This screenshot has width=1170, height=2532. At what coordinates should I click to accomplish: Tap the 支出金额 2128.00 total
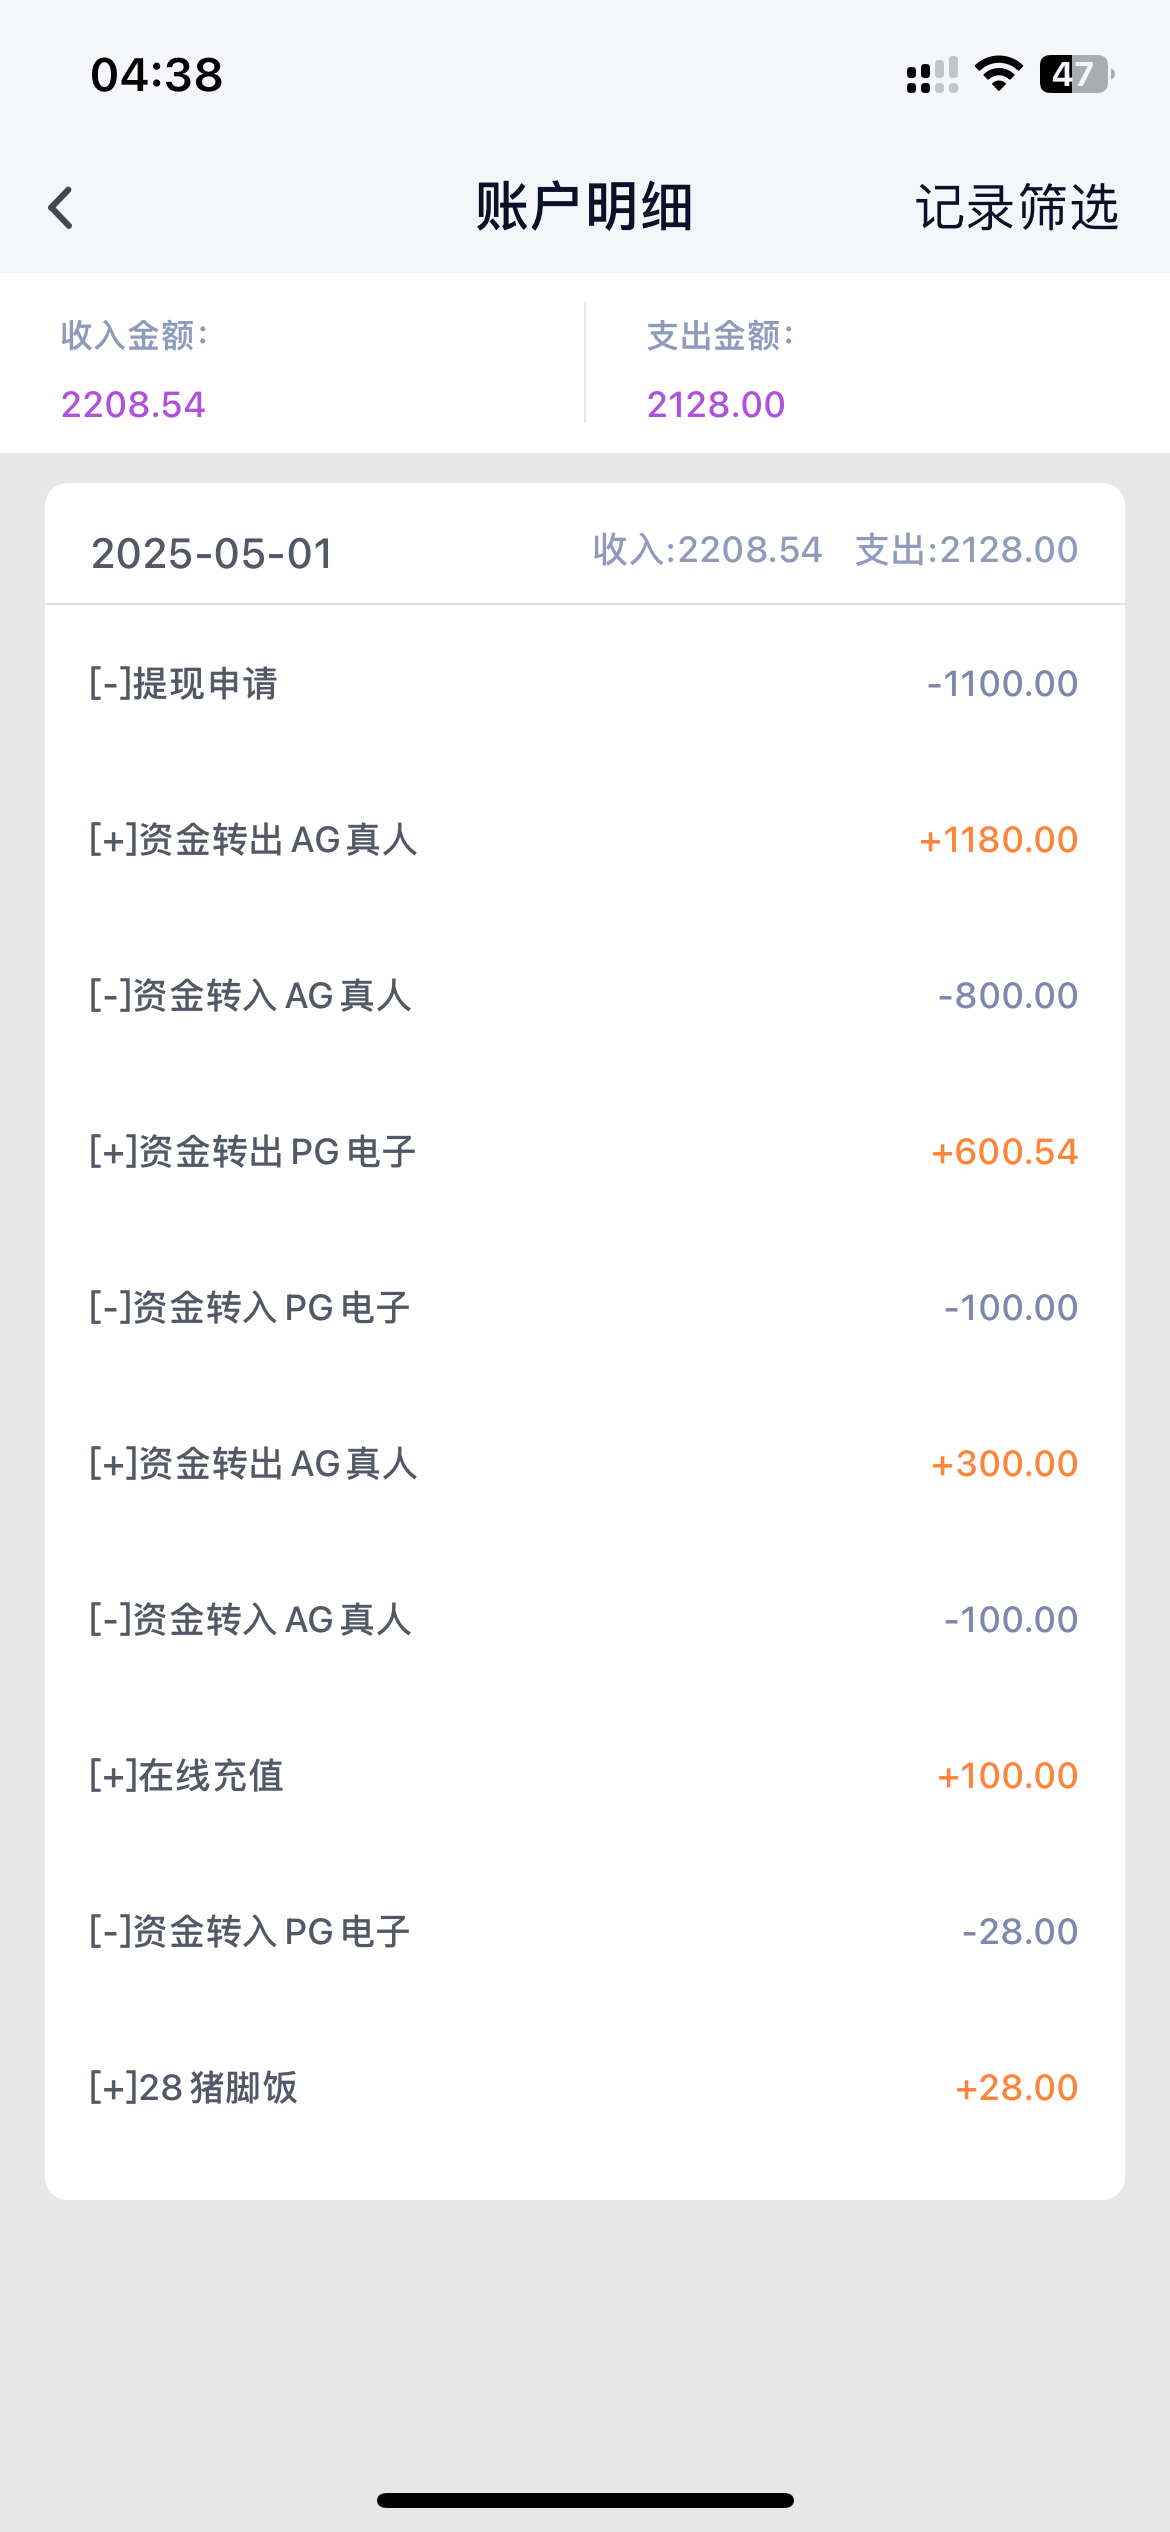tap(716, 404)
